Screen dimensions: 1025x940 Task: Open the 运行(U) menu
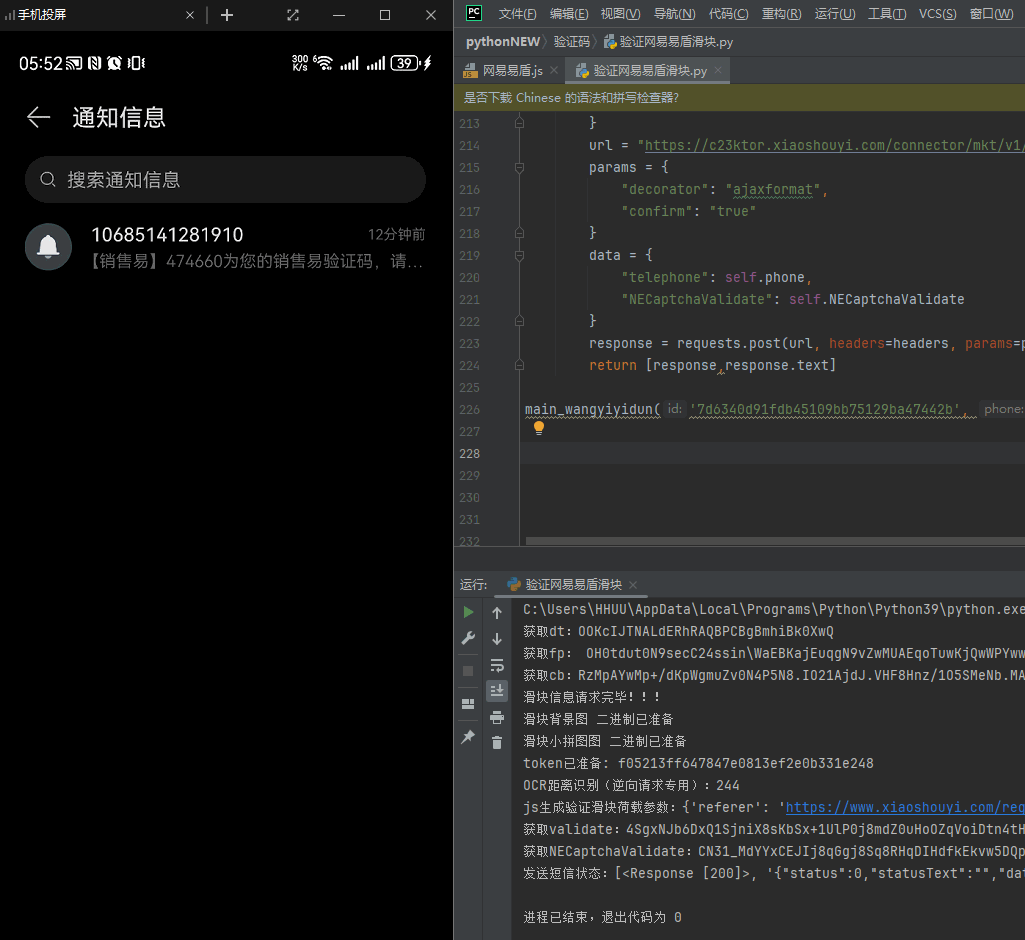[837, 14]
